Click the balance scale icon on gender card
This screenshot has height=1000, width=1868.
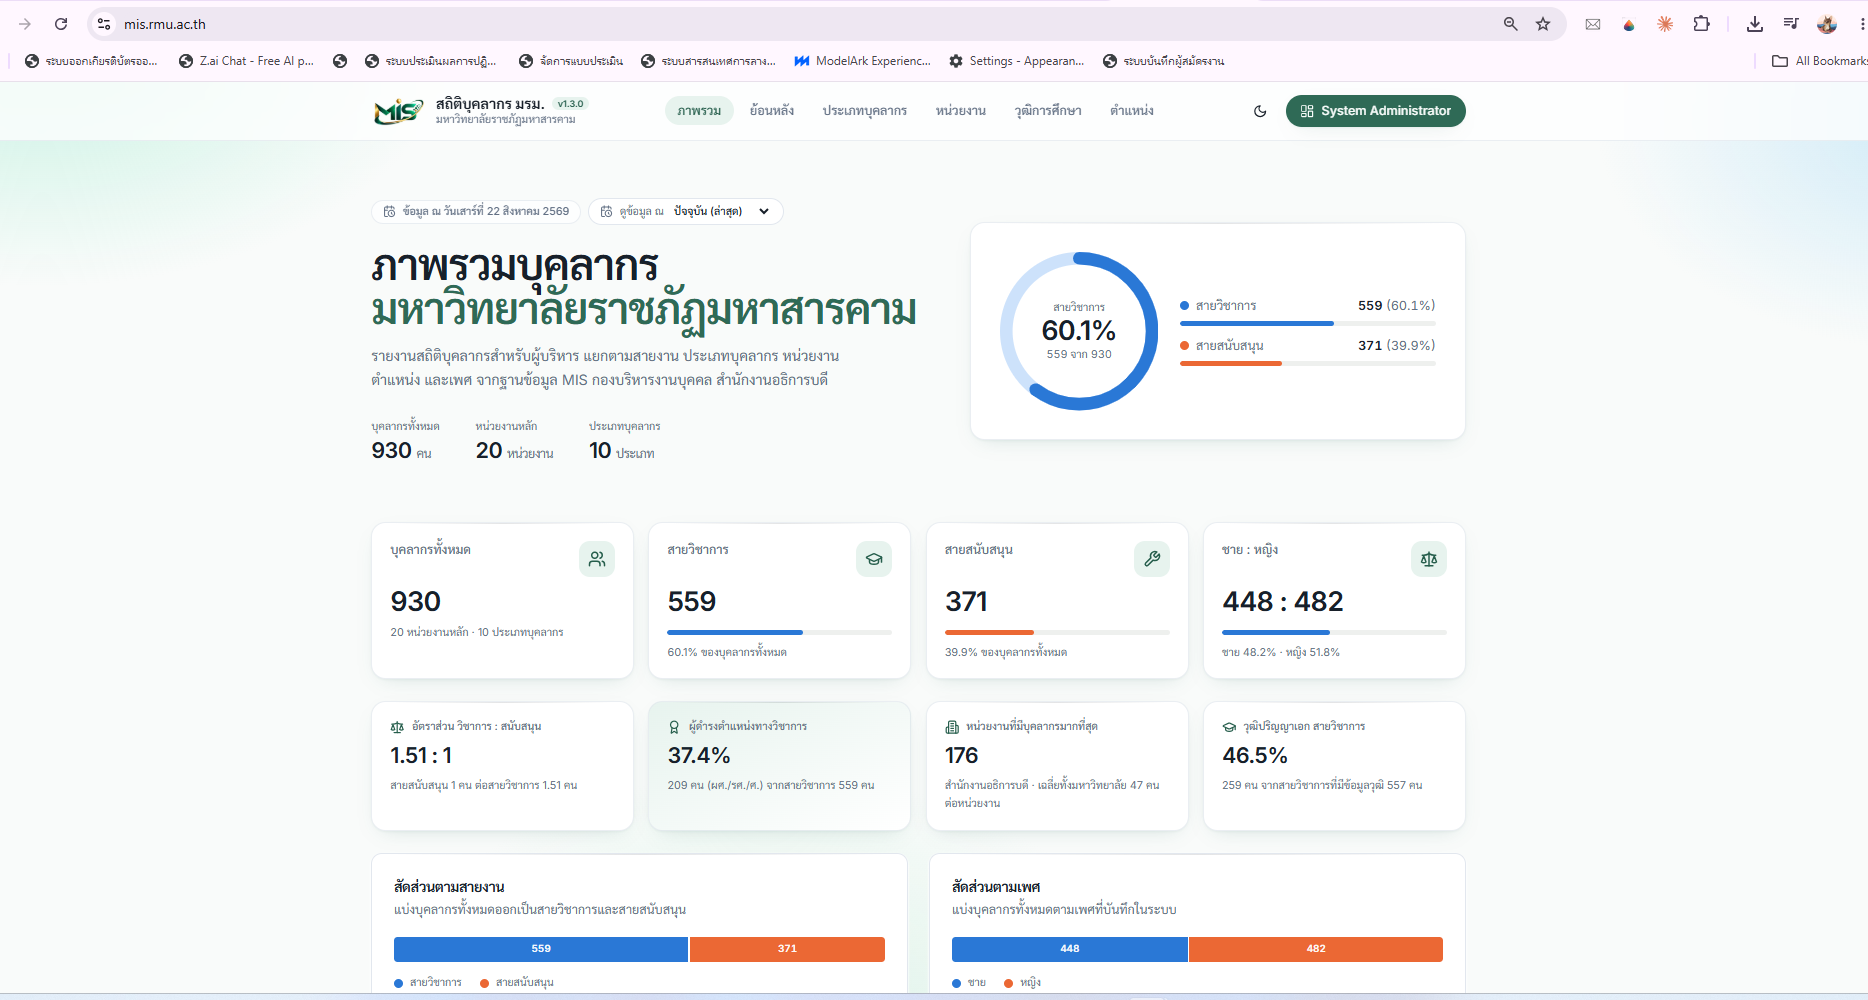(x=1429, y=559)
